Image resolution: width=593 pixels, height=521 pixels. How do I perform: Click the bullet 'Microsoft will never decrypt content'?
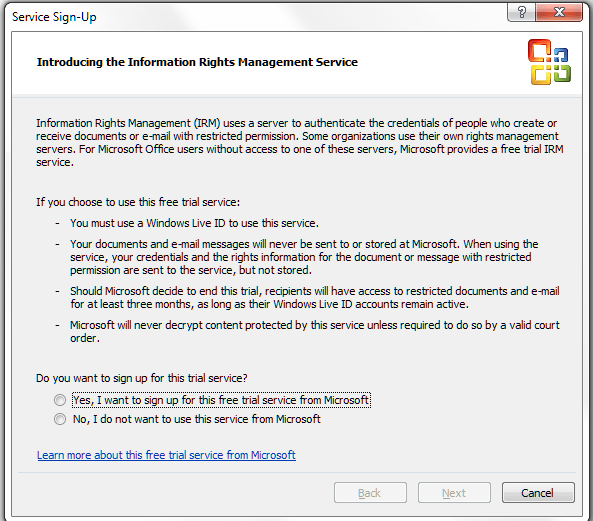click(x=315, y=332)
